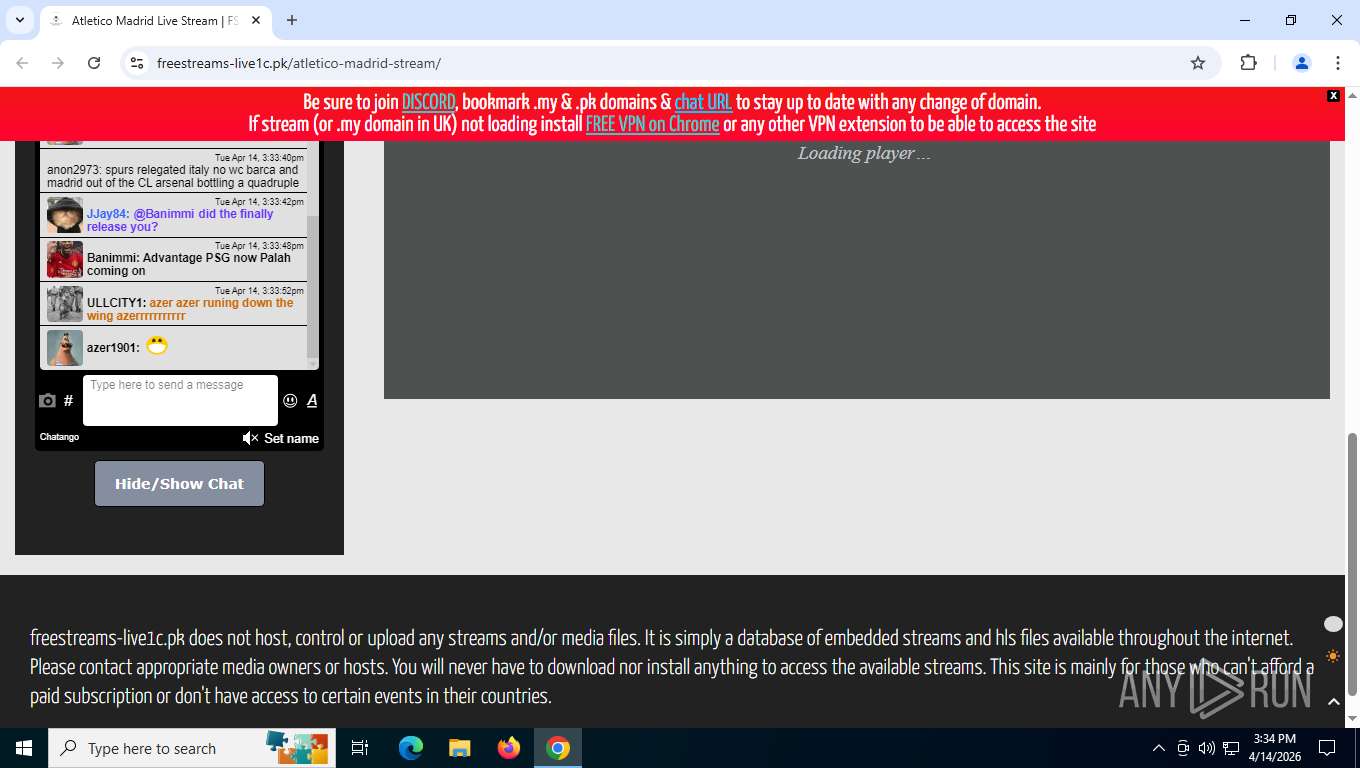
Task: Show hidden system tray icons
Action: [x=1159, y=748]
